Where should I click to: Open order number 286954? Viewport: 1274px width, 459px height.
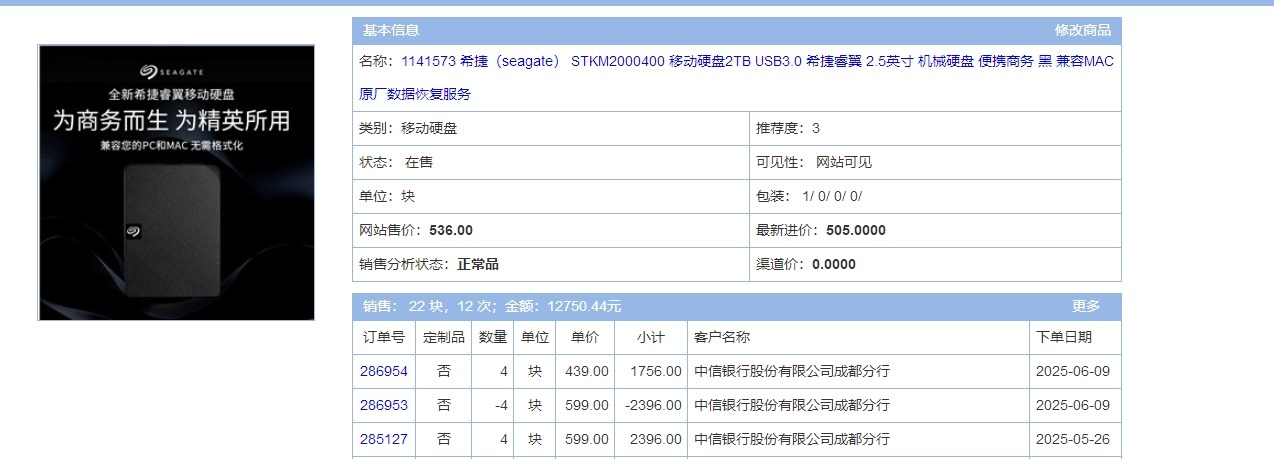pos(384,371)
